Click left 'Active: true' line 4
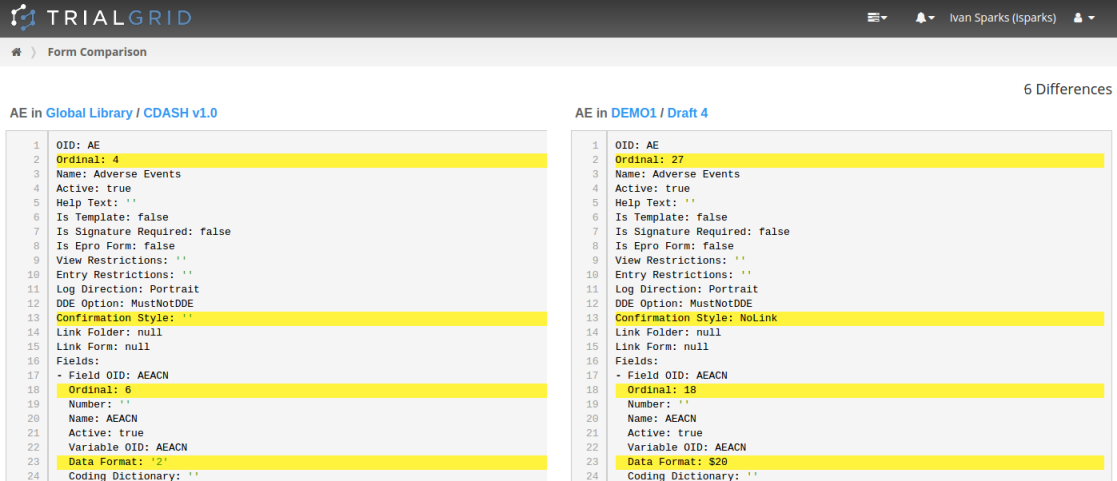Image resolution: width=1117 pixels, height=481 pixels. point(93,188)
